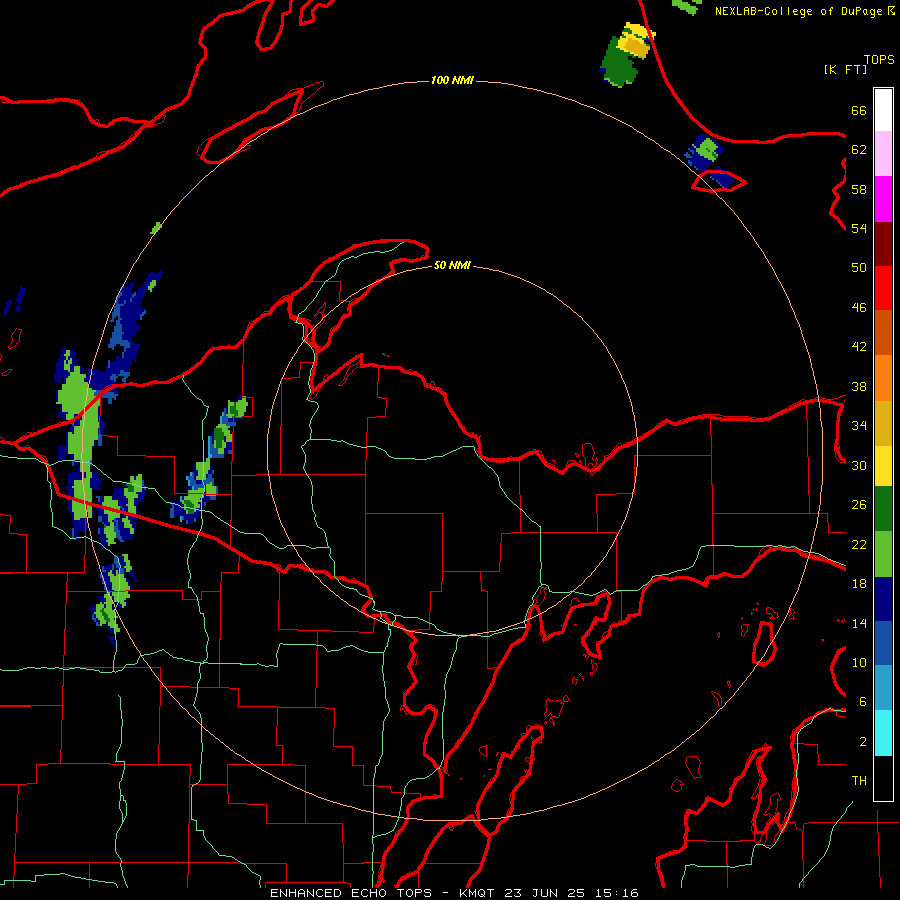The height and width of the screenshot is (900, 900).
Task: Click the "46" legend value
Action: 859,308
